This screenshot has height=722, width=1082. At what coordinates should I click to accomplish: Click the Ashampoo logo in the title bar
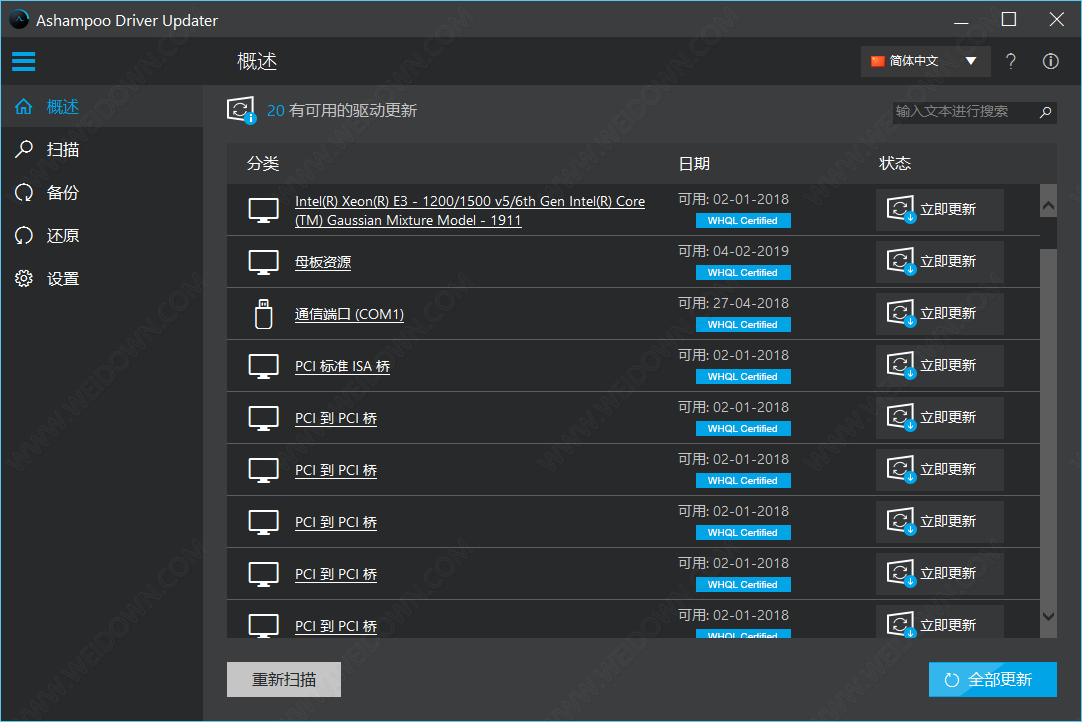click(19, 19)
